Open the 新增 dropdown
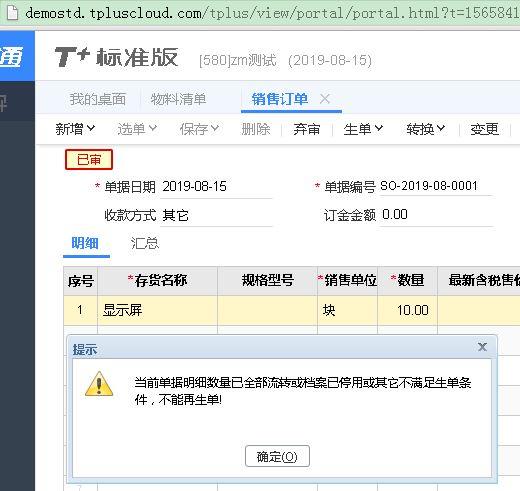Image resolution: width=520 pixels, height=491 pixels. coord(75,129)
